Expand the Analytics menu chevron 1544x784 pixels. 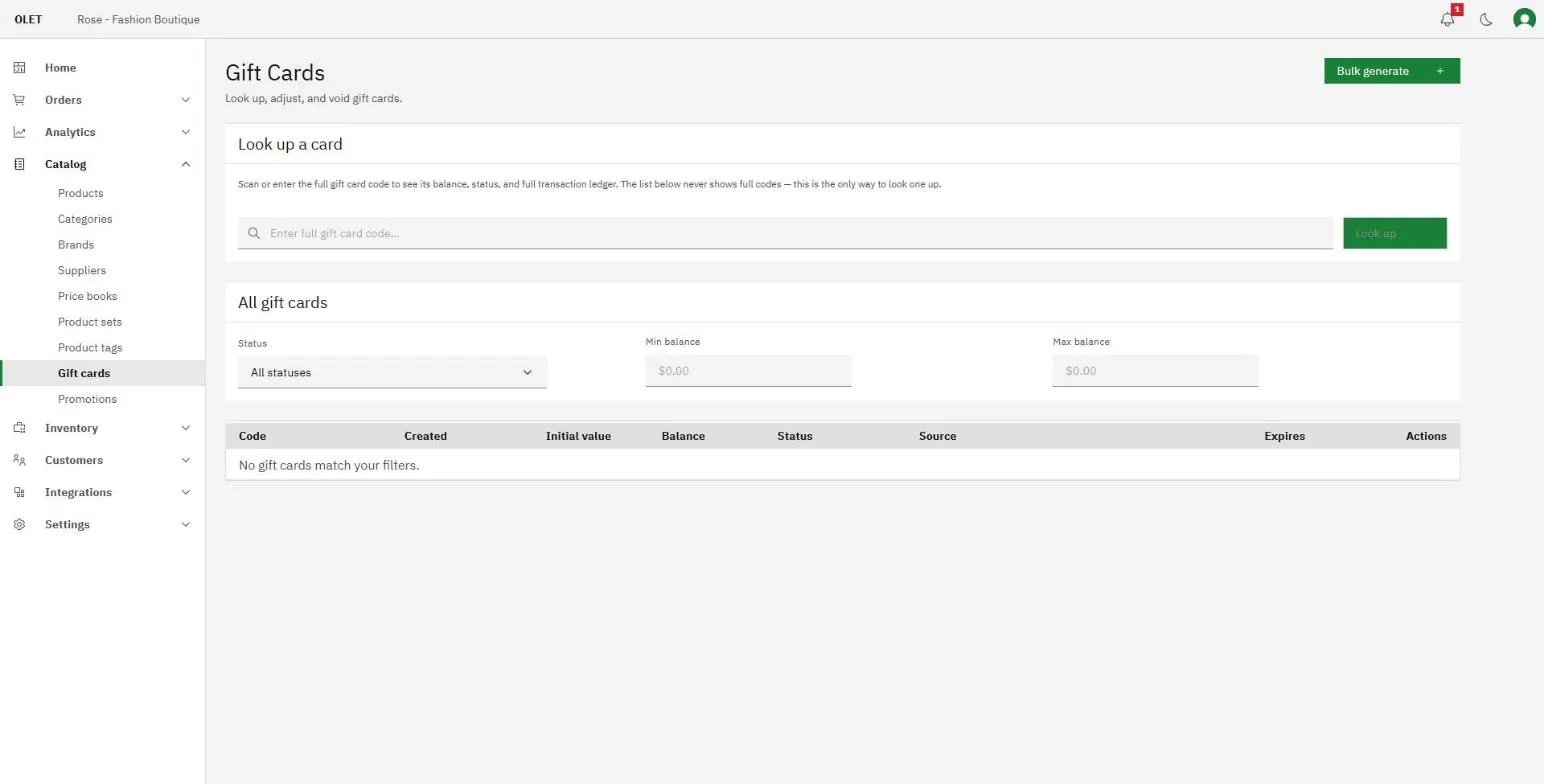(x=185, y=132)
